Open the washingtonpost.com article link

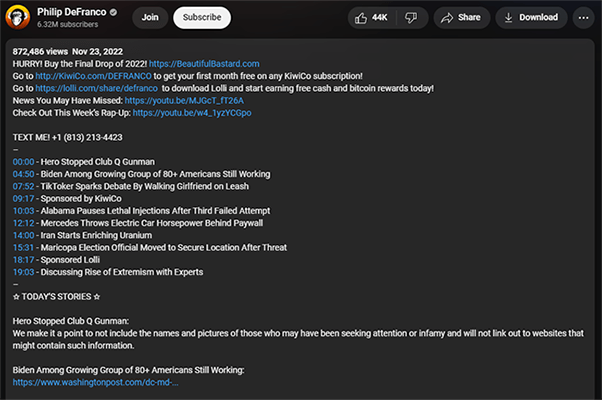(x=96, y=382)
